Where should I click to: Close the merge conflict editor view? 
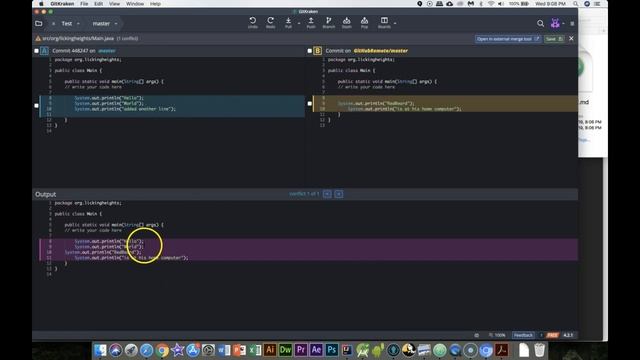tap(571, 38)
